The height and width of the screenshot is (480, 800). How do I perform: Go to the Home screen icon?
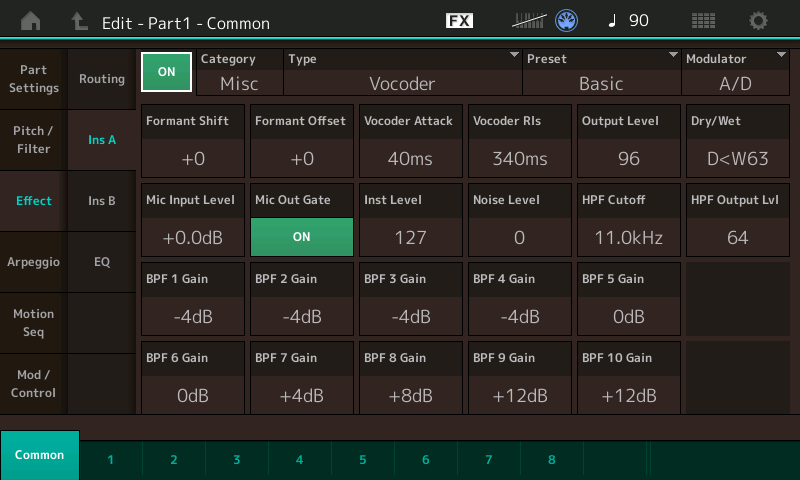point(31,20)
